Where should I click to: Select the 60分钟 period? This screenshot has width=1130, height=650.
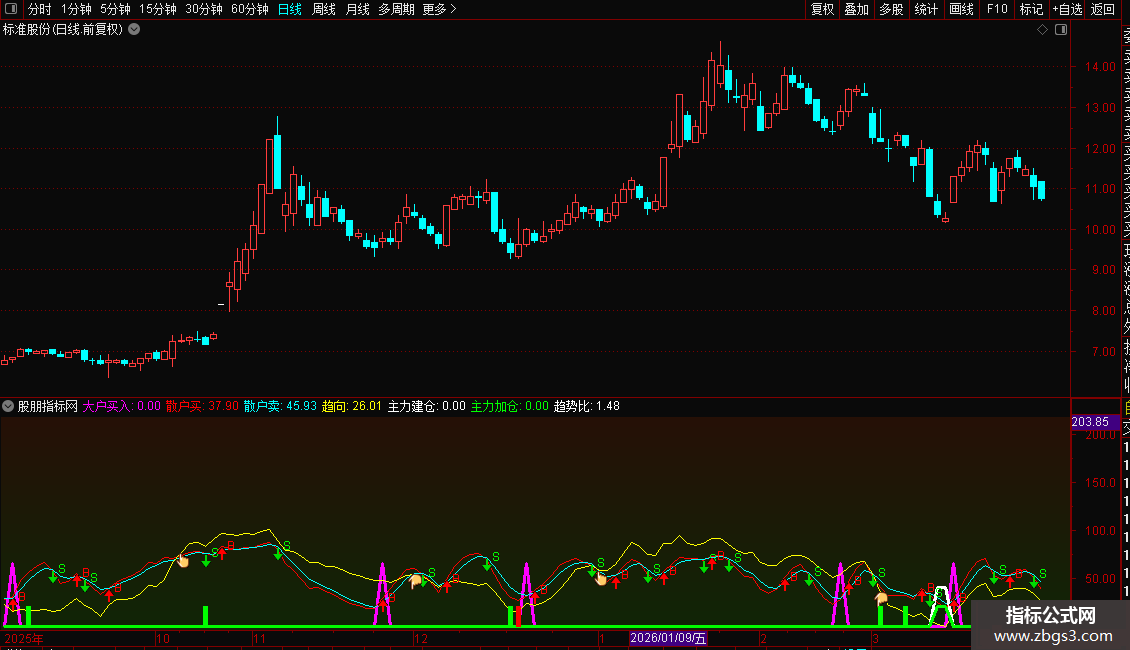tap(250, 9)
